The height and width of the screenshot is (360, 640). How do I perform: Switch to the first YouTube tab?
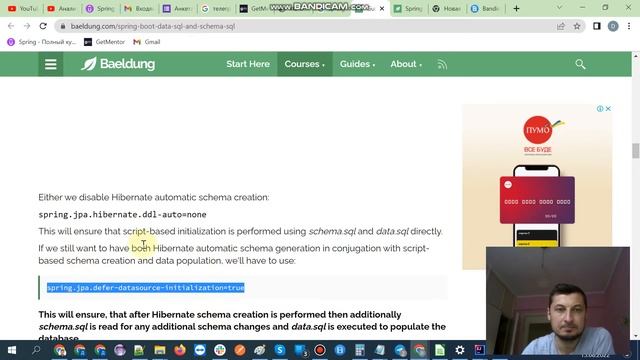pyautogui.click(x=22, y=9)
